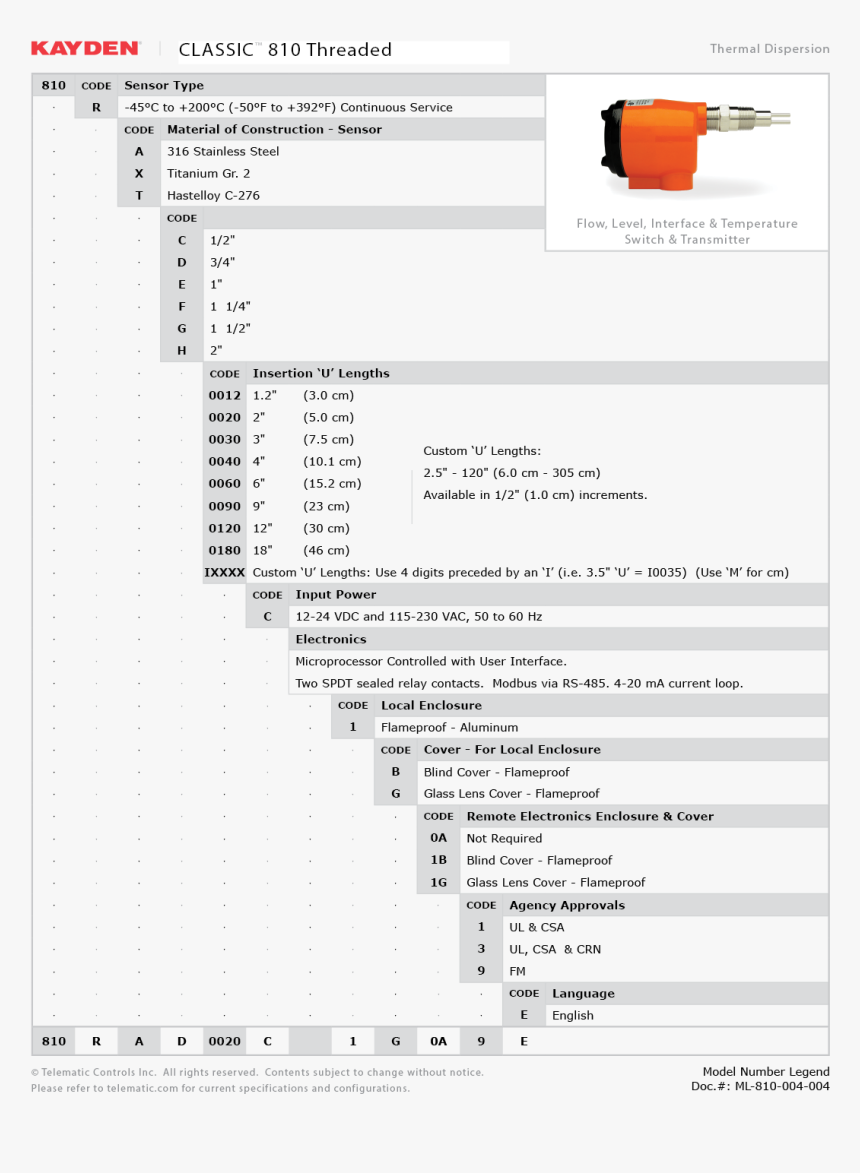Select the "Insertion 'U' Lengths" heading

coord(321,373)
